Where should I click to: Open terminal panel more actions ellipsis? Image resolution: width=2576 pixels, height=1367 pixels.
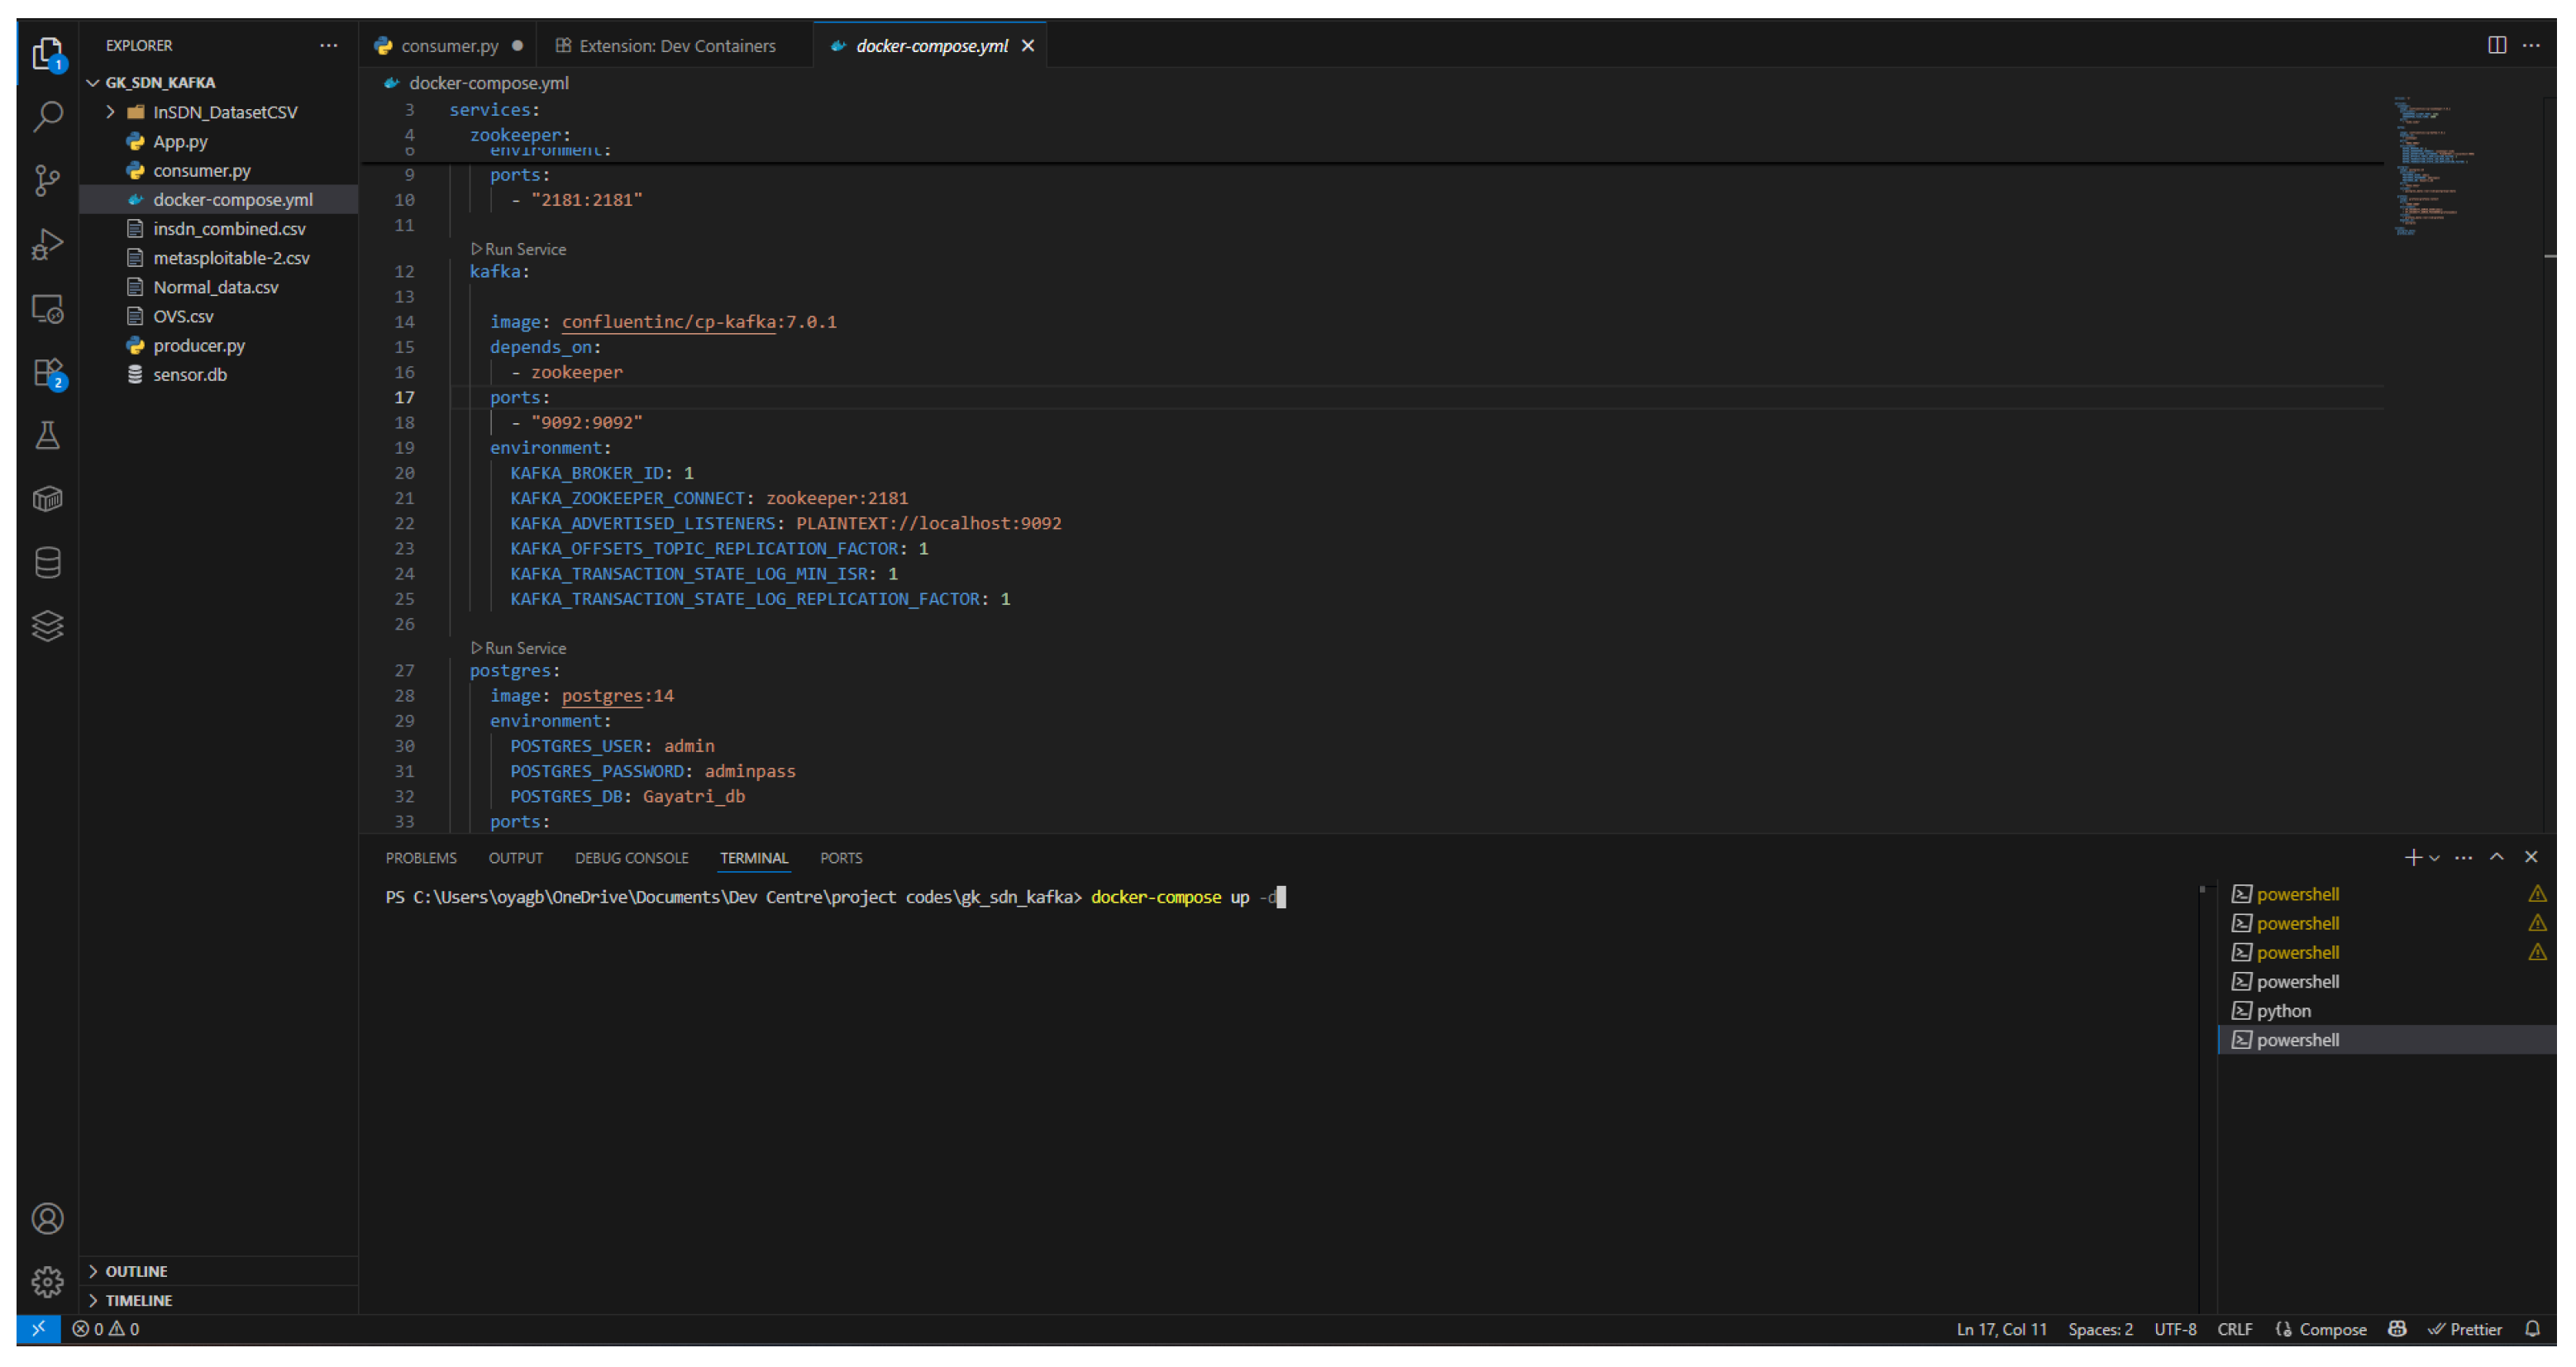coord(2464,857)
